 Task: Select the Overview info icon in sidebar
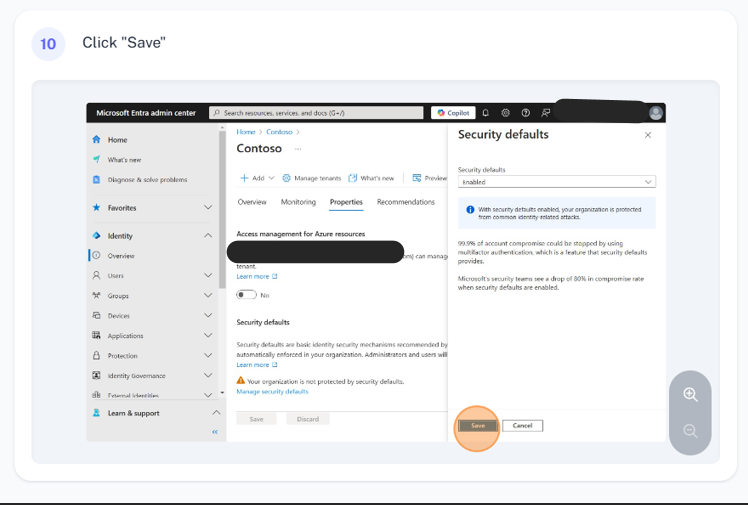pyautogui.click(x=96, y=255)
